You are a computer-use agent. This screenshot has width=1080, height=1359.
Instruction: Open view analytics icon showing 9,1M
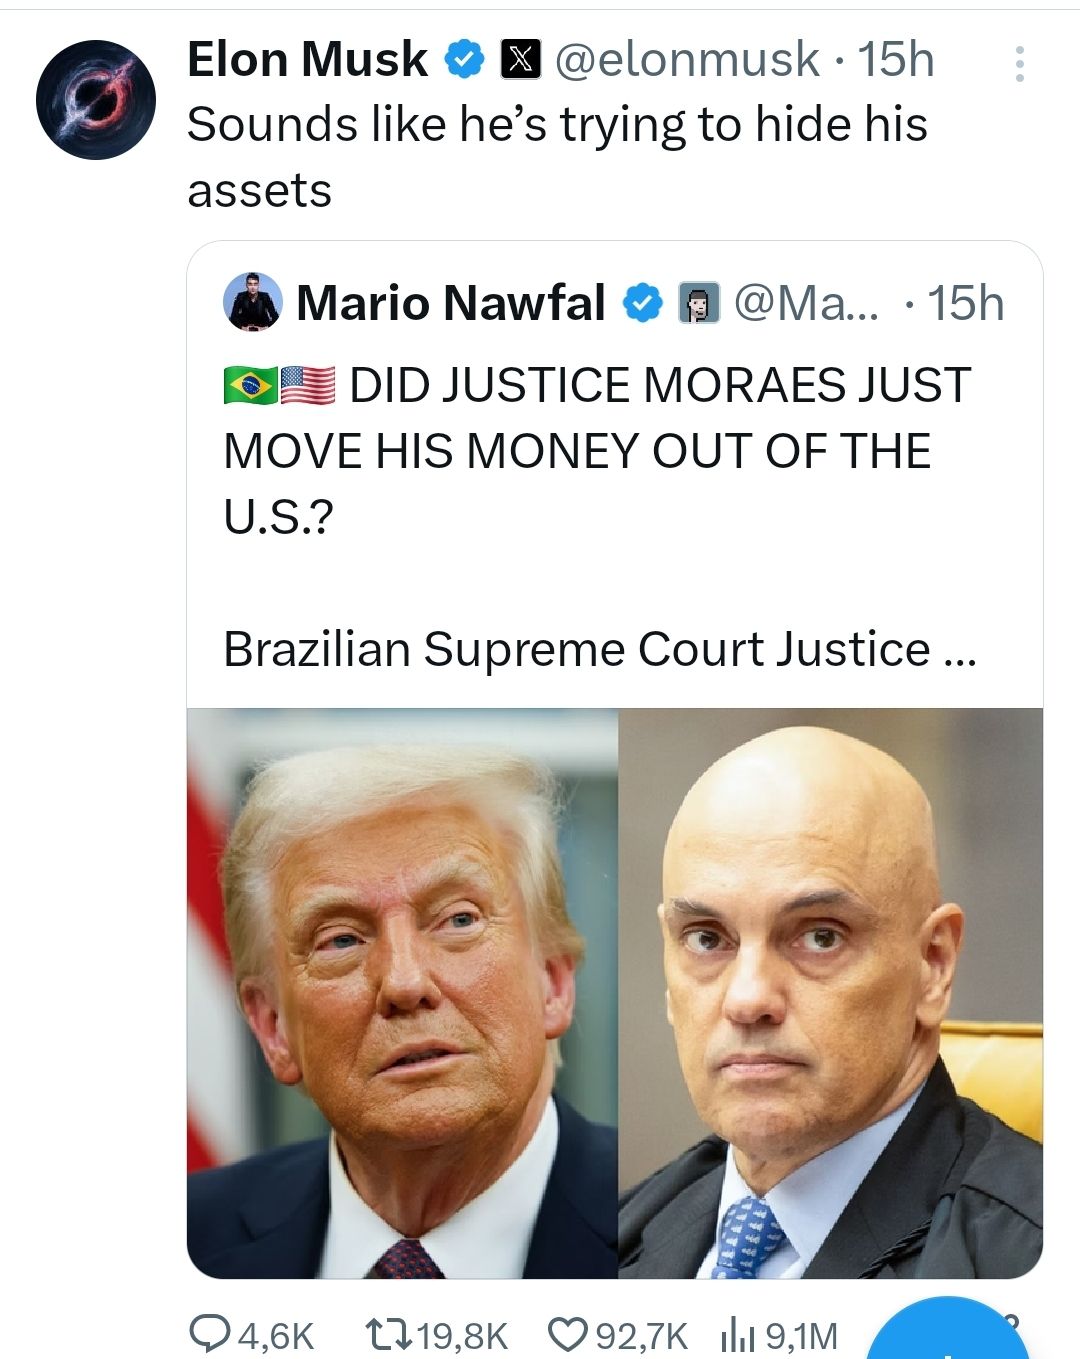point(736,1334)
